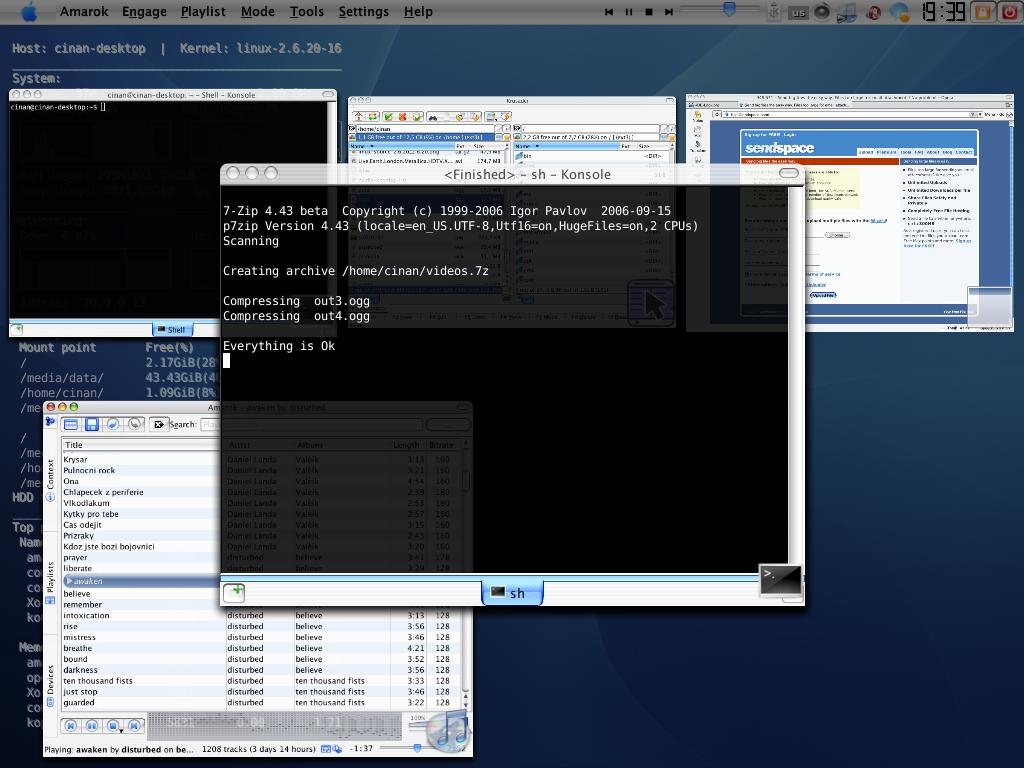
Task: Select the track 'mistress'
Action: click(79, 637)
